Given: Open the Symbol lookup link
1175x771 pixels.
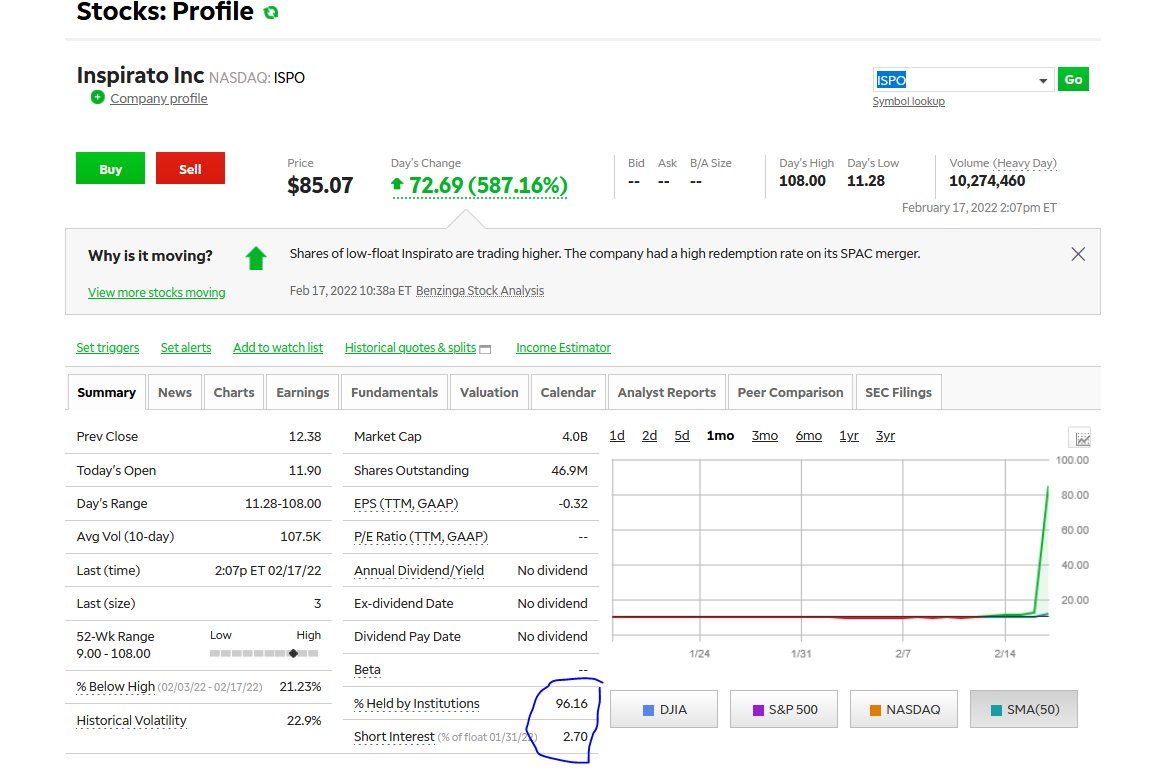Looking at the screenshot, I should pos(908,101).
